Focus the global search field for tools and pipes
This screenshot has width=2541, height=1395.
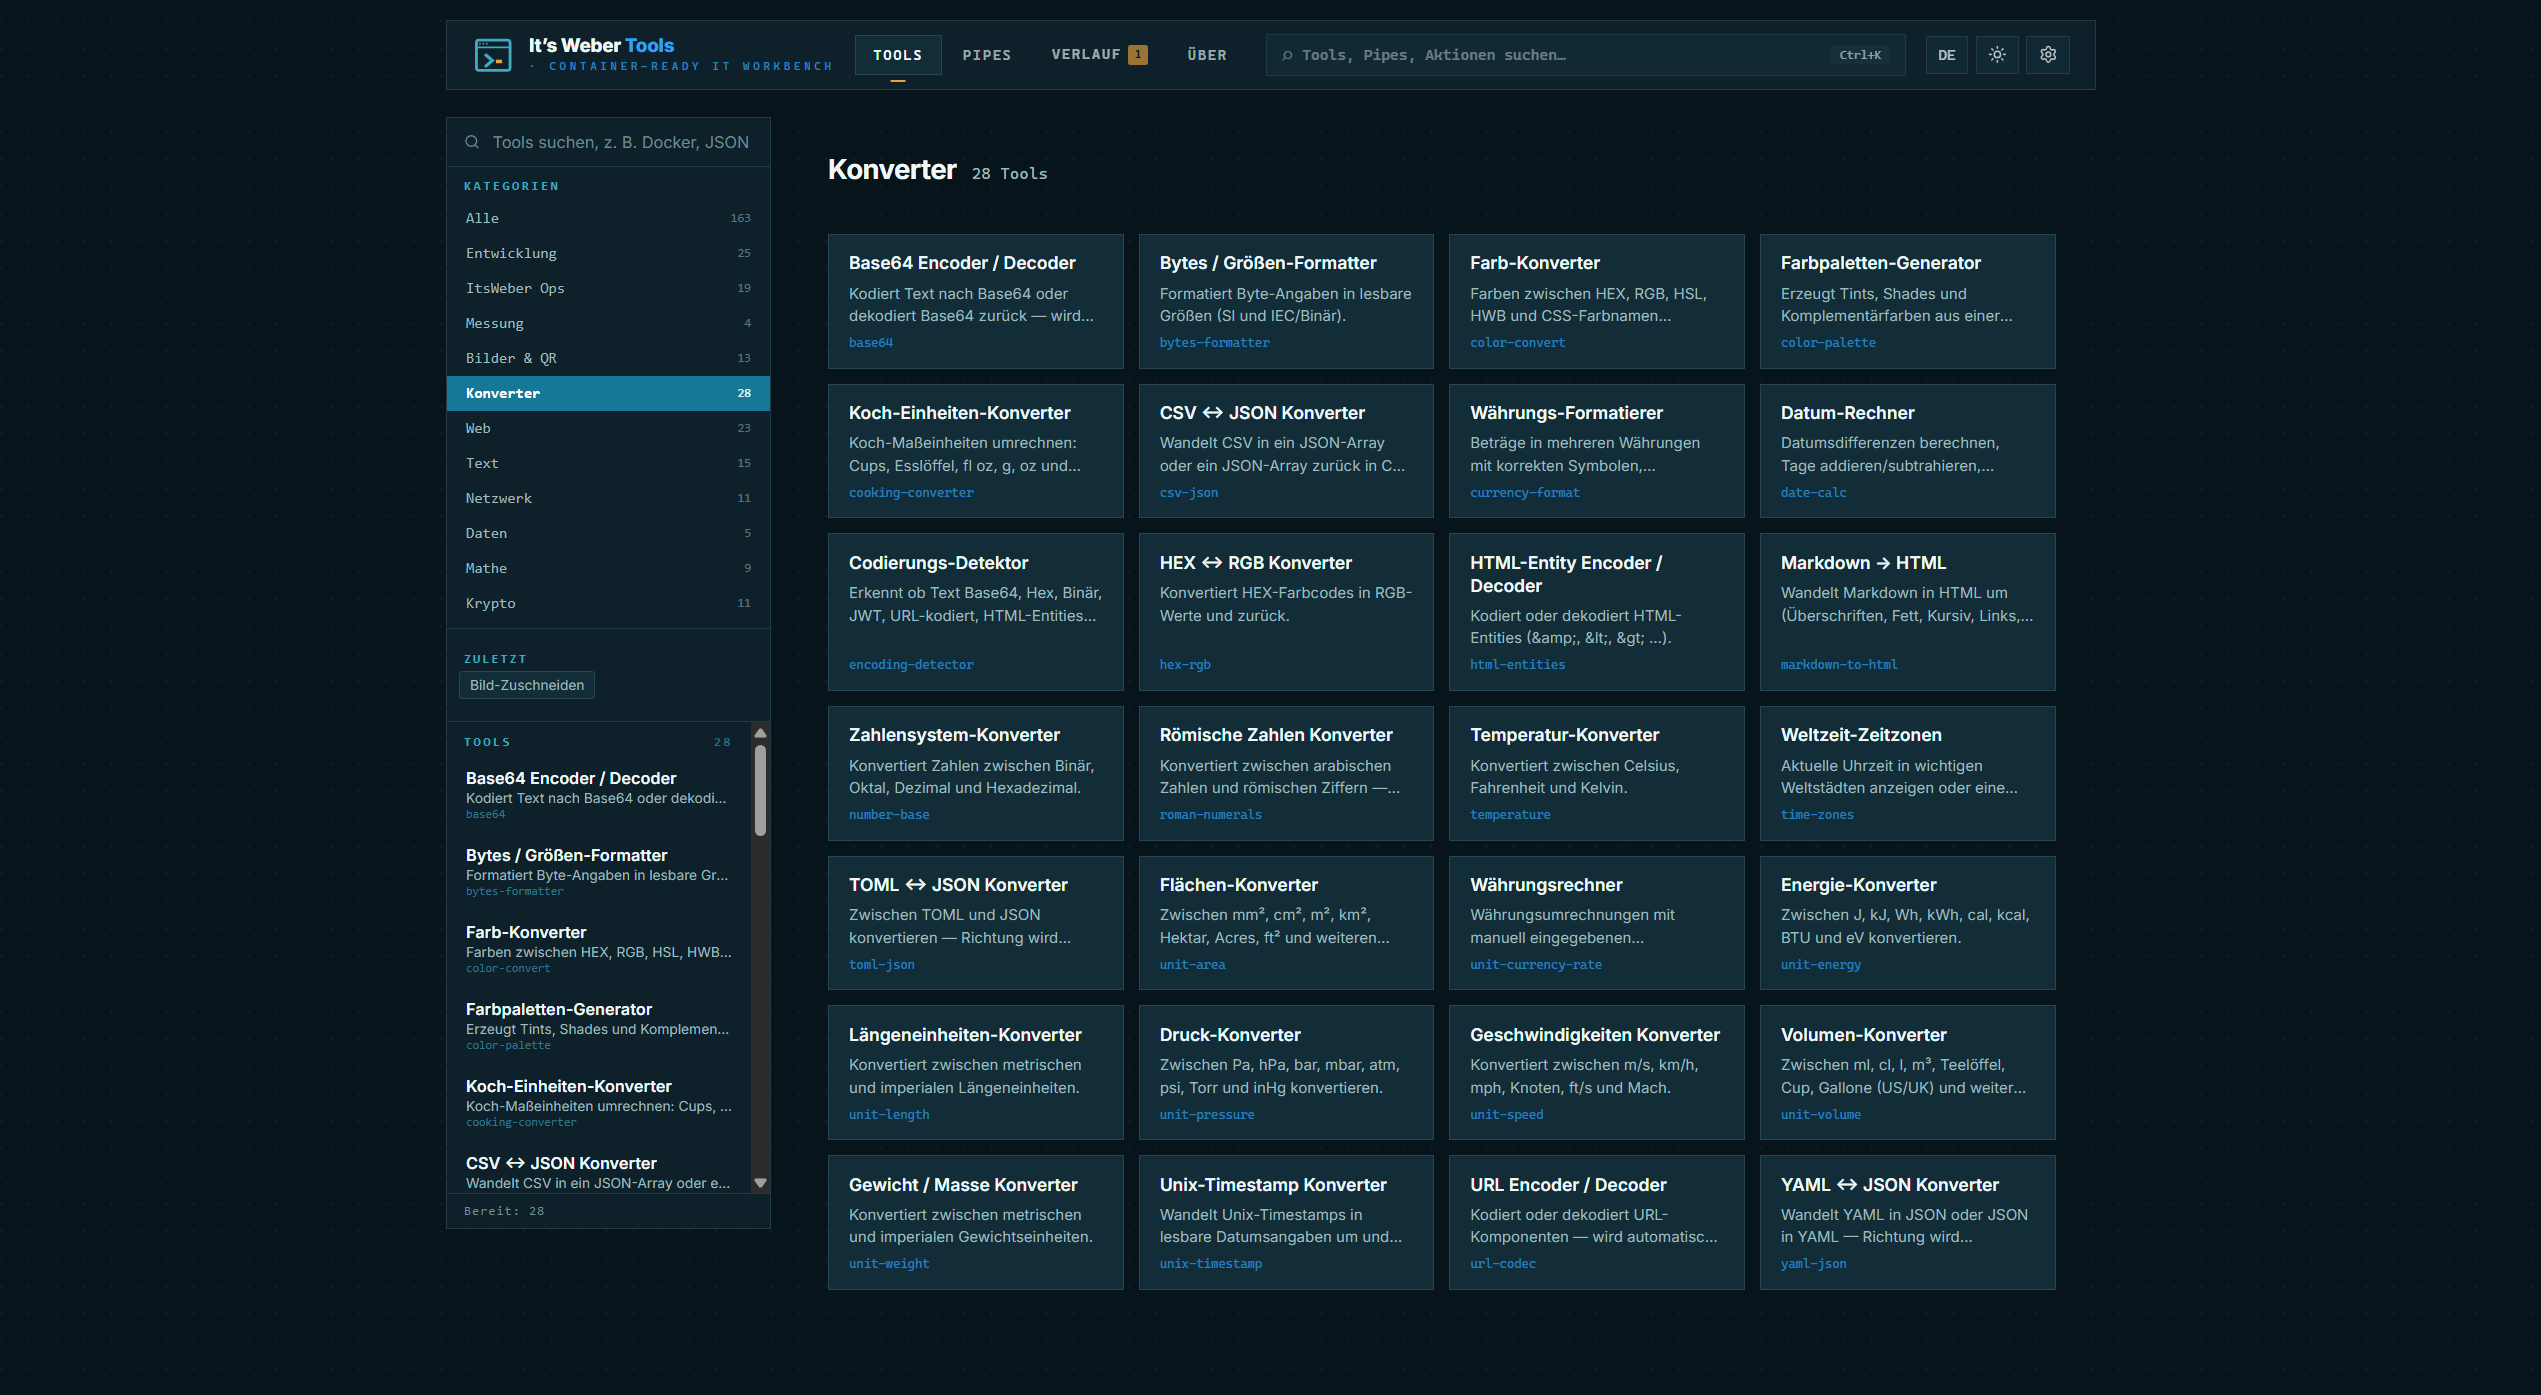(x=1585, y=55)
